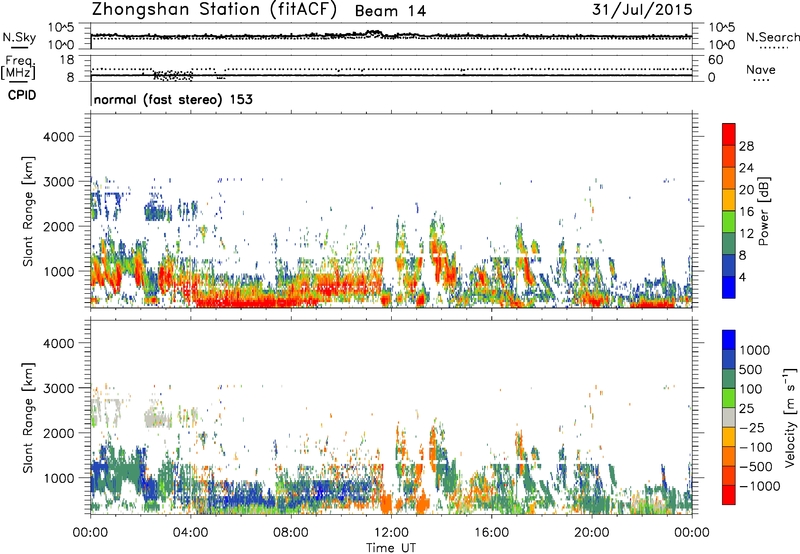
Task: Click the 1000 slant-range tick on the velocity panel
Action: 58,478
